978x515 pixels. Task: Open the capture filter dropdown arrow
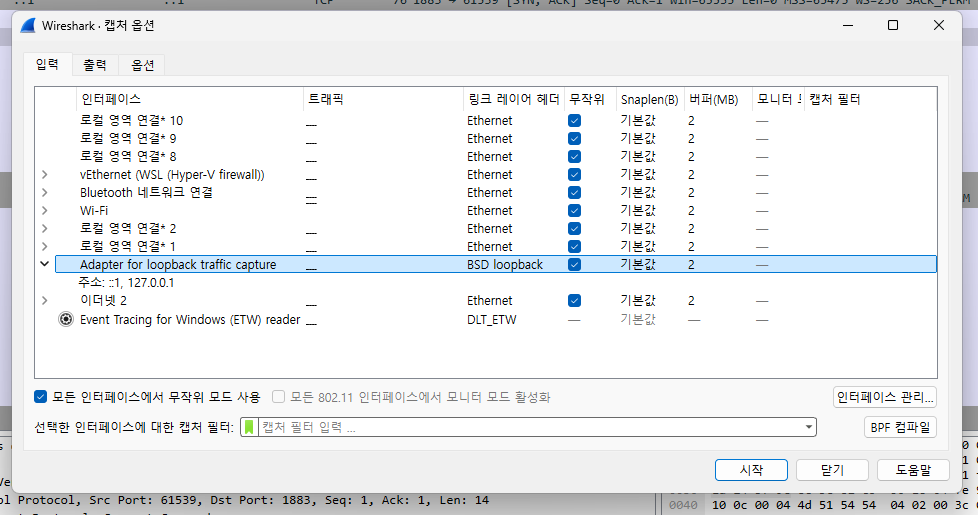808,427
